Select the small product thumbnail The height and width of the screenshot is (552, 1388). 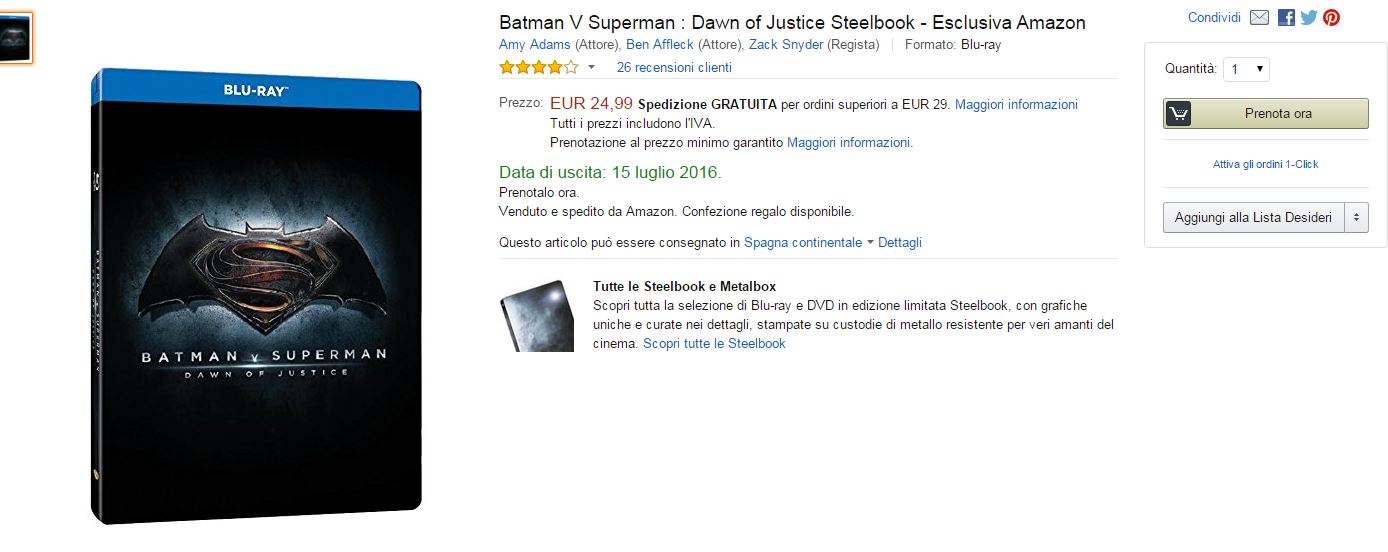16,38
